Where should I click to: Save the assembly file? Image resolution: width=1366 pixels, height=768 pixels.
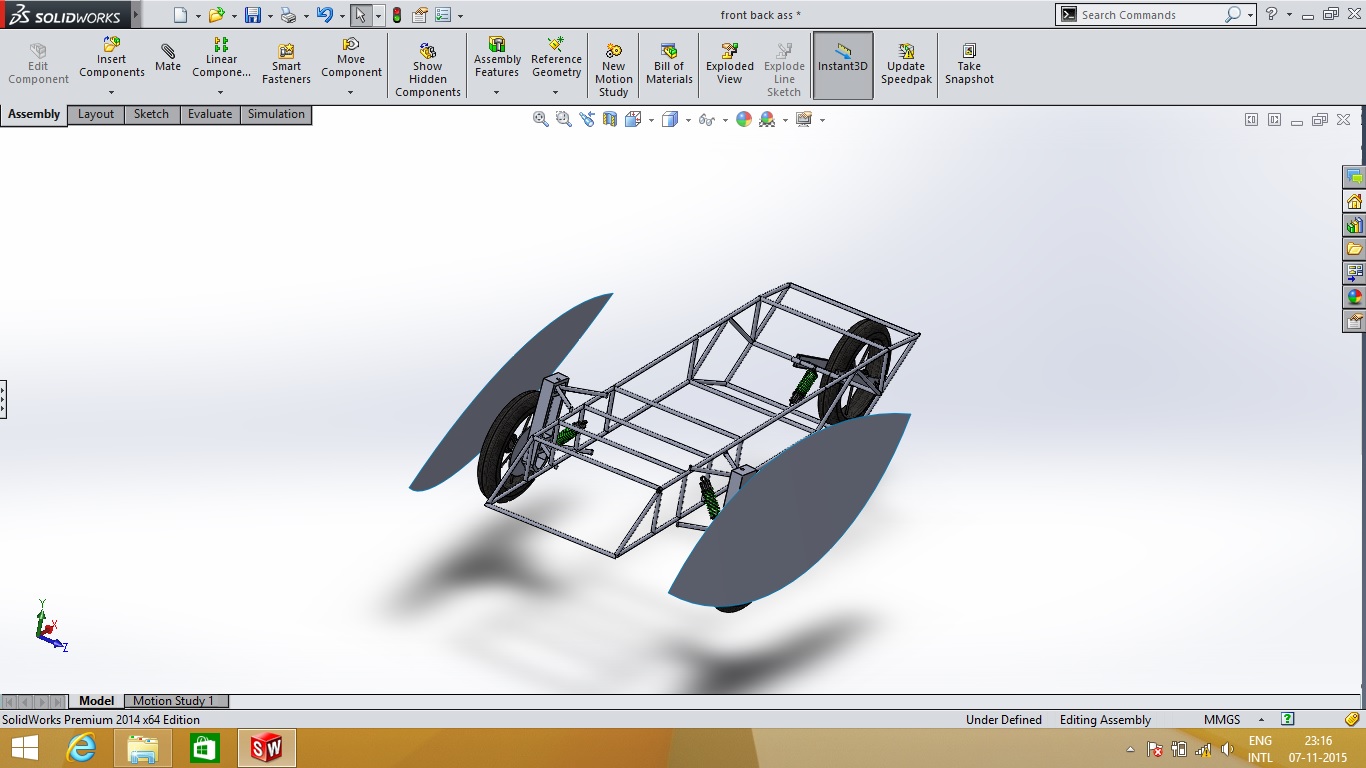click(253, 15)
